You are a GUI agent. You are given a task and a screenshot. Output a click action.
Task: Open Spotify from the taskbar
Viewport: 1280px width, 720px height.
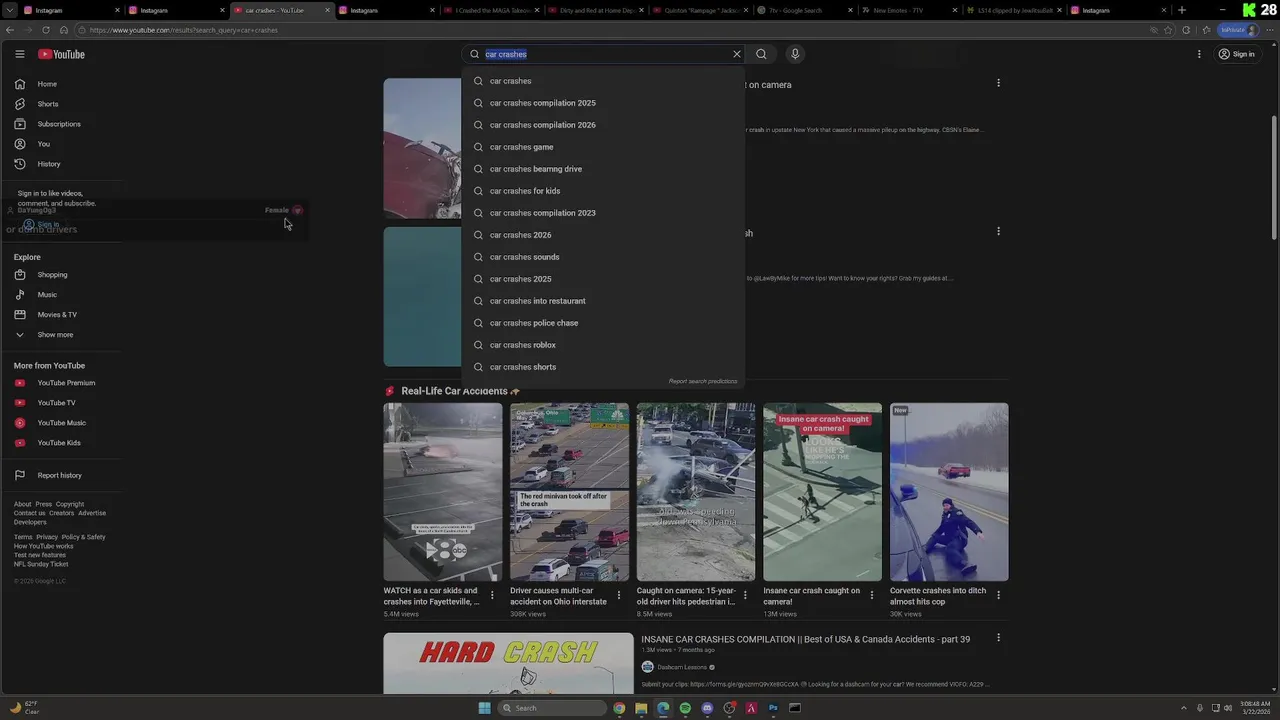[685, 708]
